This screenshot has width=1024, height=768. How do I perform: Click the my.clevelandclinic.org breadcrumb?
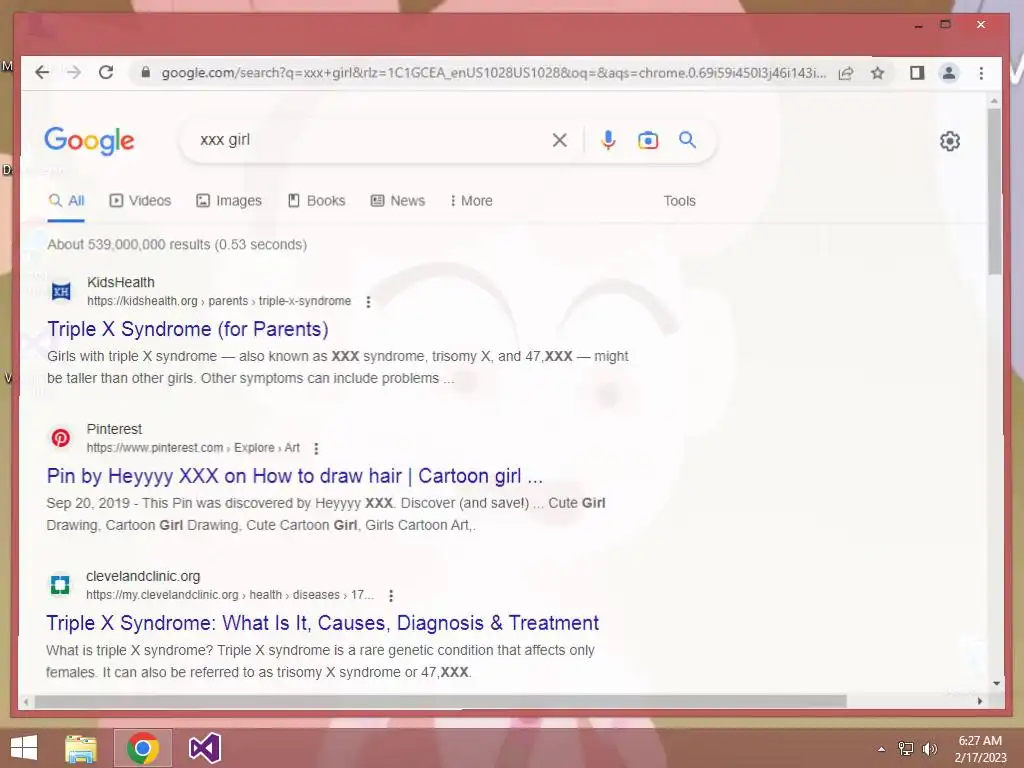(230, 595)
